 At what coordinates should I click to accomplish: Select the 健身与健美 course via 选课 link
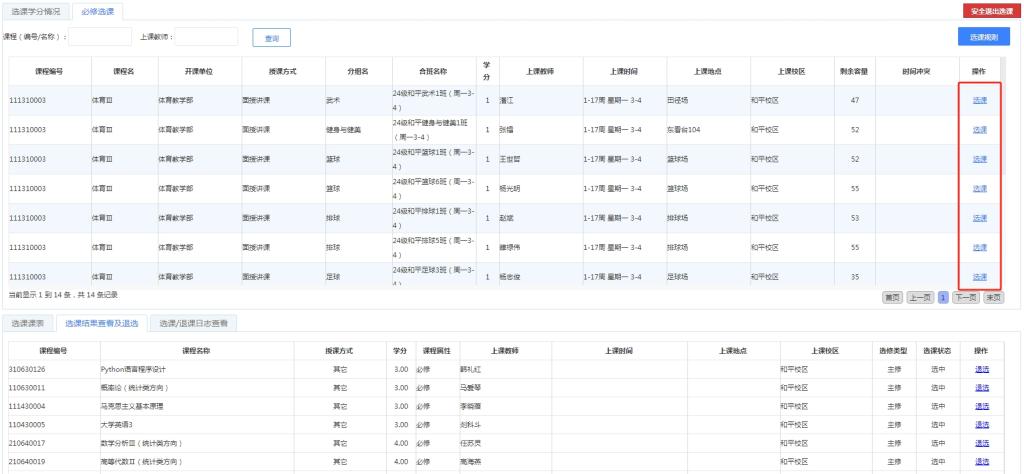click(979, 130)
